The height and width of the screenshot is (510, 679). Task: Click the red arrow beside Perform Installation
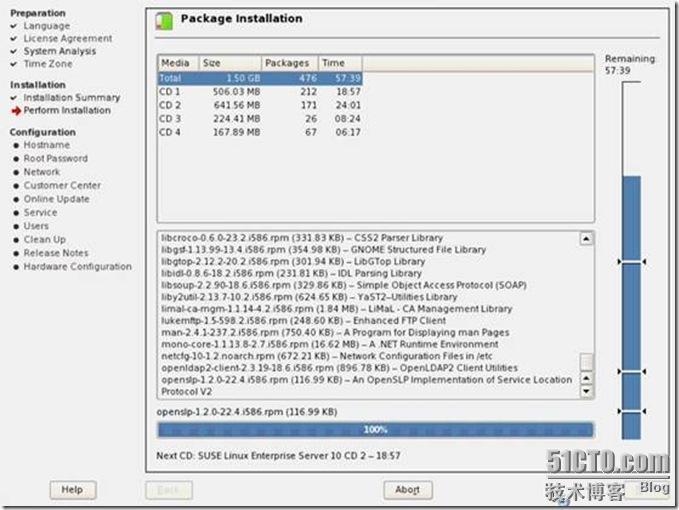tap(16, 111)
